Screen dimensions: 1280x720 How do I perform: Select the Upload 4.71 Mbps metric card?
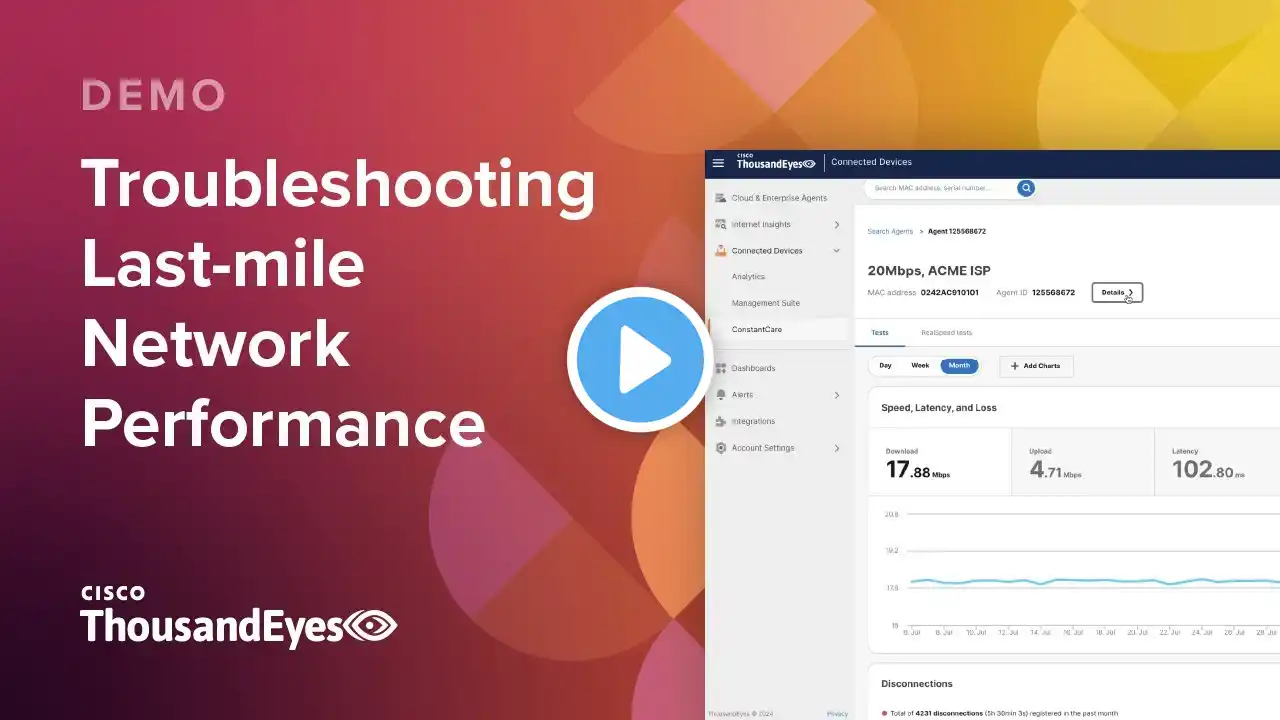point(1083,463)
